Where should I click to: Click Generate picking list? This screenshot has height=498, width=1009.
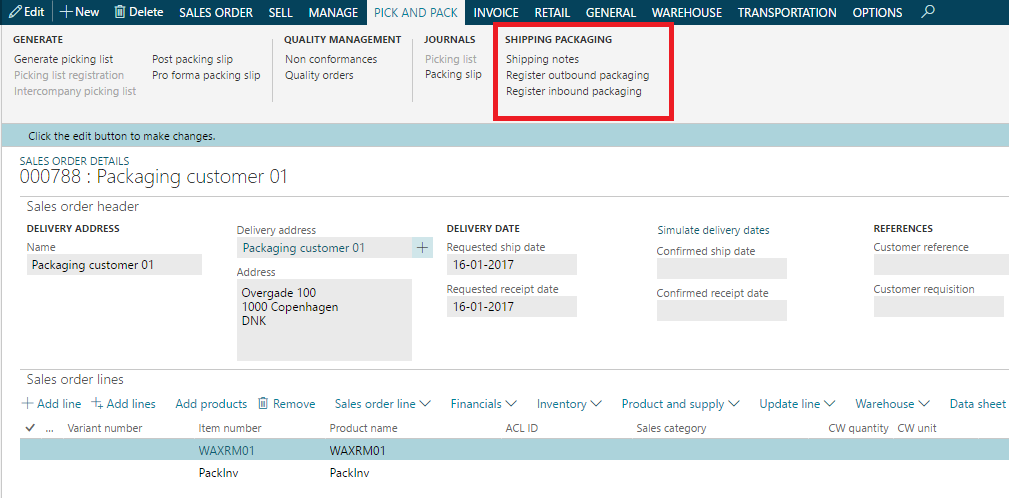click(64, 59)
